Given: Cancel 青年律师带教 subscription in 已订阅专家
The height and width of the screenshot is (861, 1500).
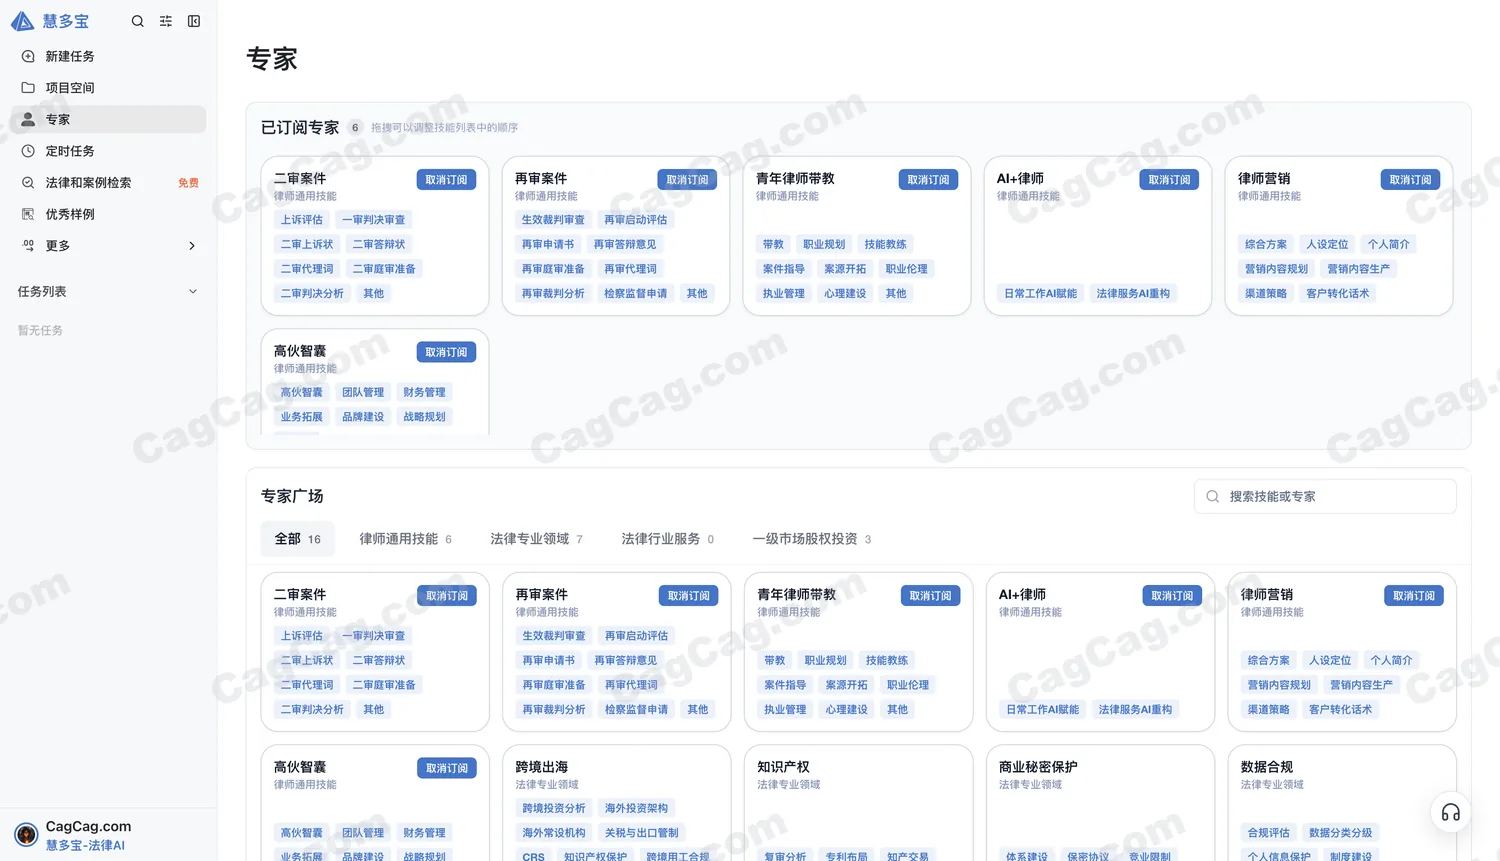Looking at the screenshot, I should pos(928,180).
